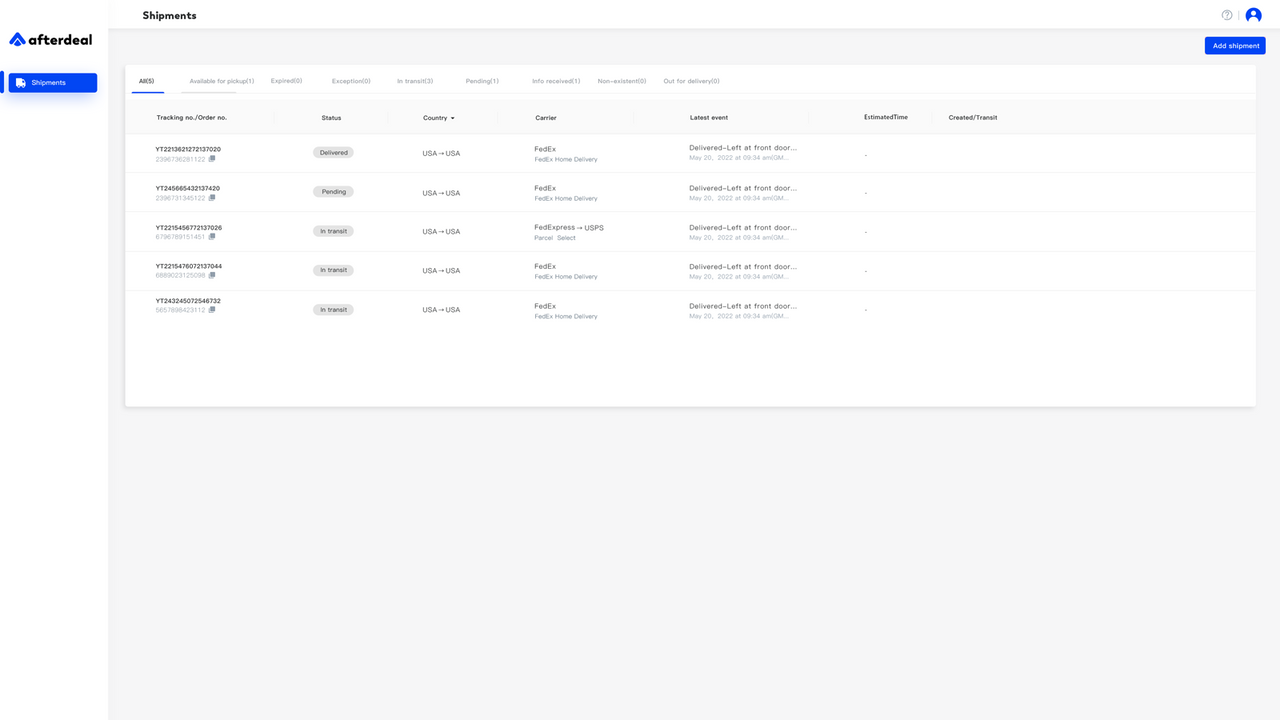The height and width of the screenshot is (720, 1280).
Task: Open tracking number YT245665432137420
Action: 187,188
